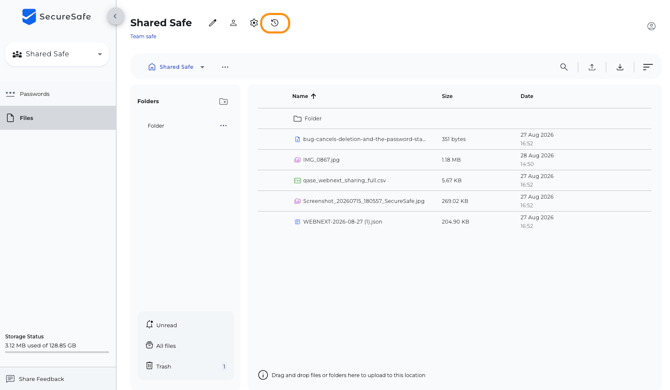Open the Folder row in the file list
Image resolution: width=670 pixels, height=390 pixels.
click(455, 118)
